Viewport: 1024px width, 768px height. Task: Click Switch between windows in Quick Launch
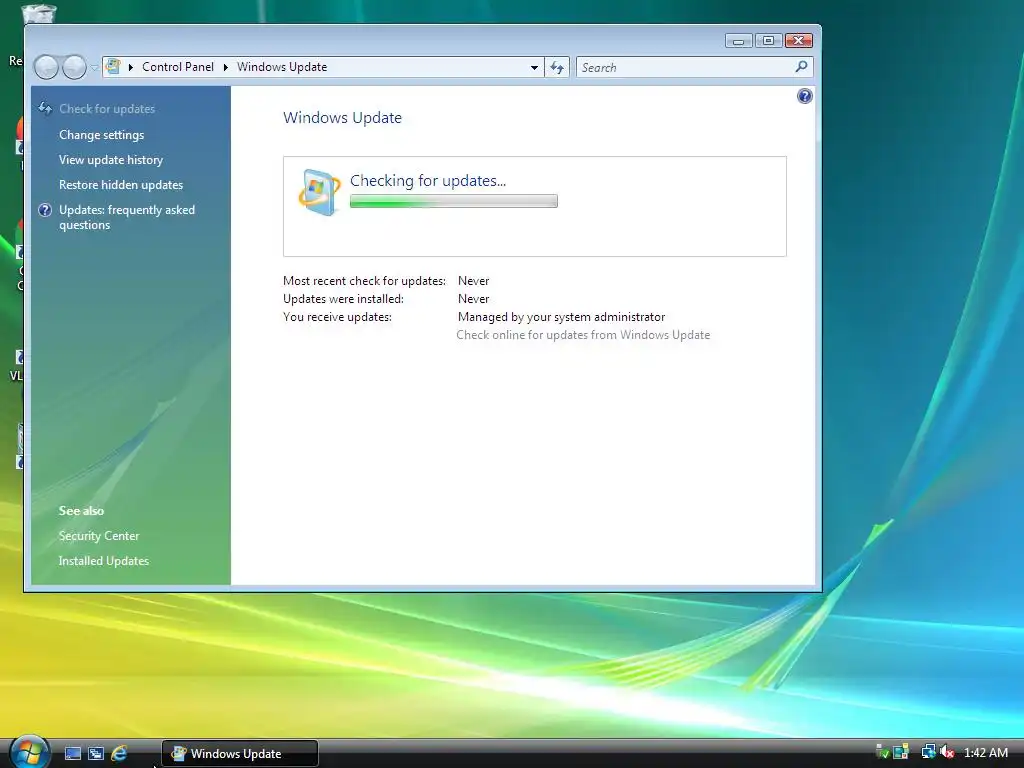[96, 754]
